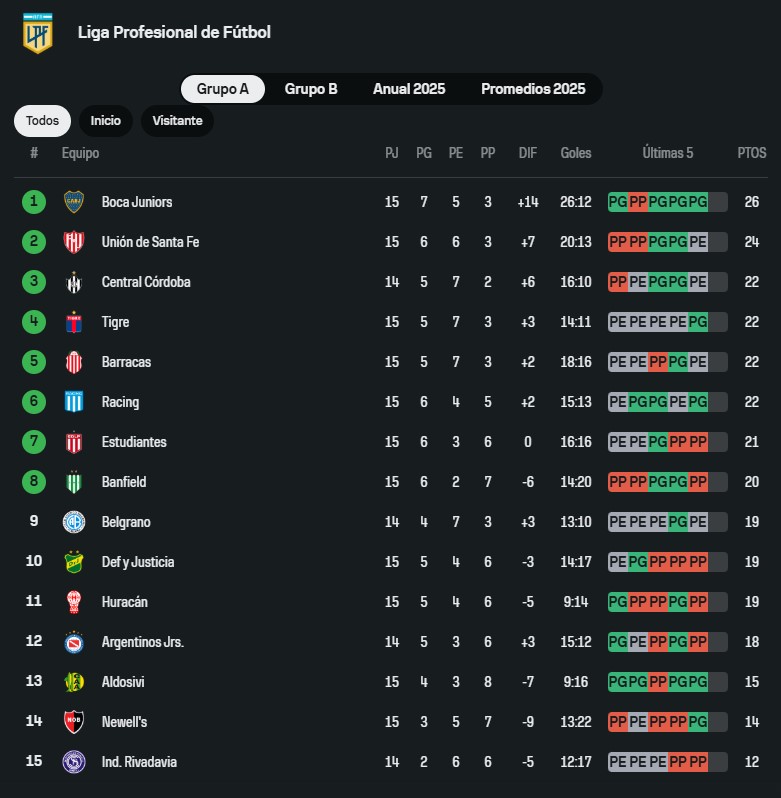The image size is (781, 798).
Task: Click the Boca Juniors crest icon
Action: 73,202
